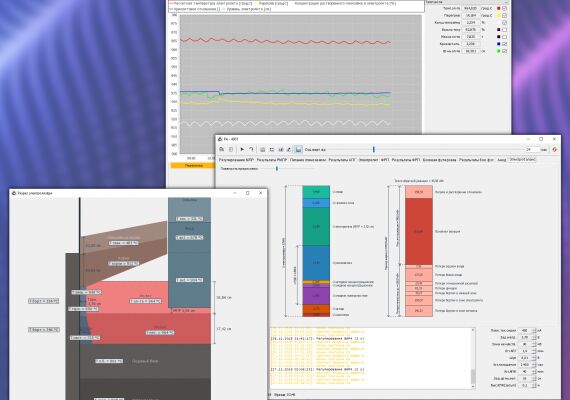Click the first icon in the front window toolbar
The height and width of the screenshot is (400, 570).
222,149
